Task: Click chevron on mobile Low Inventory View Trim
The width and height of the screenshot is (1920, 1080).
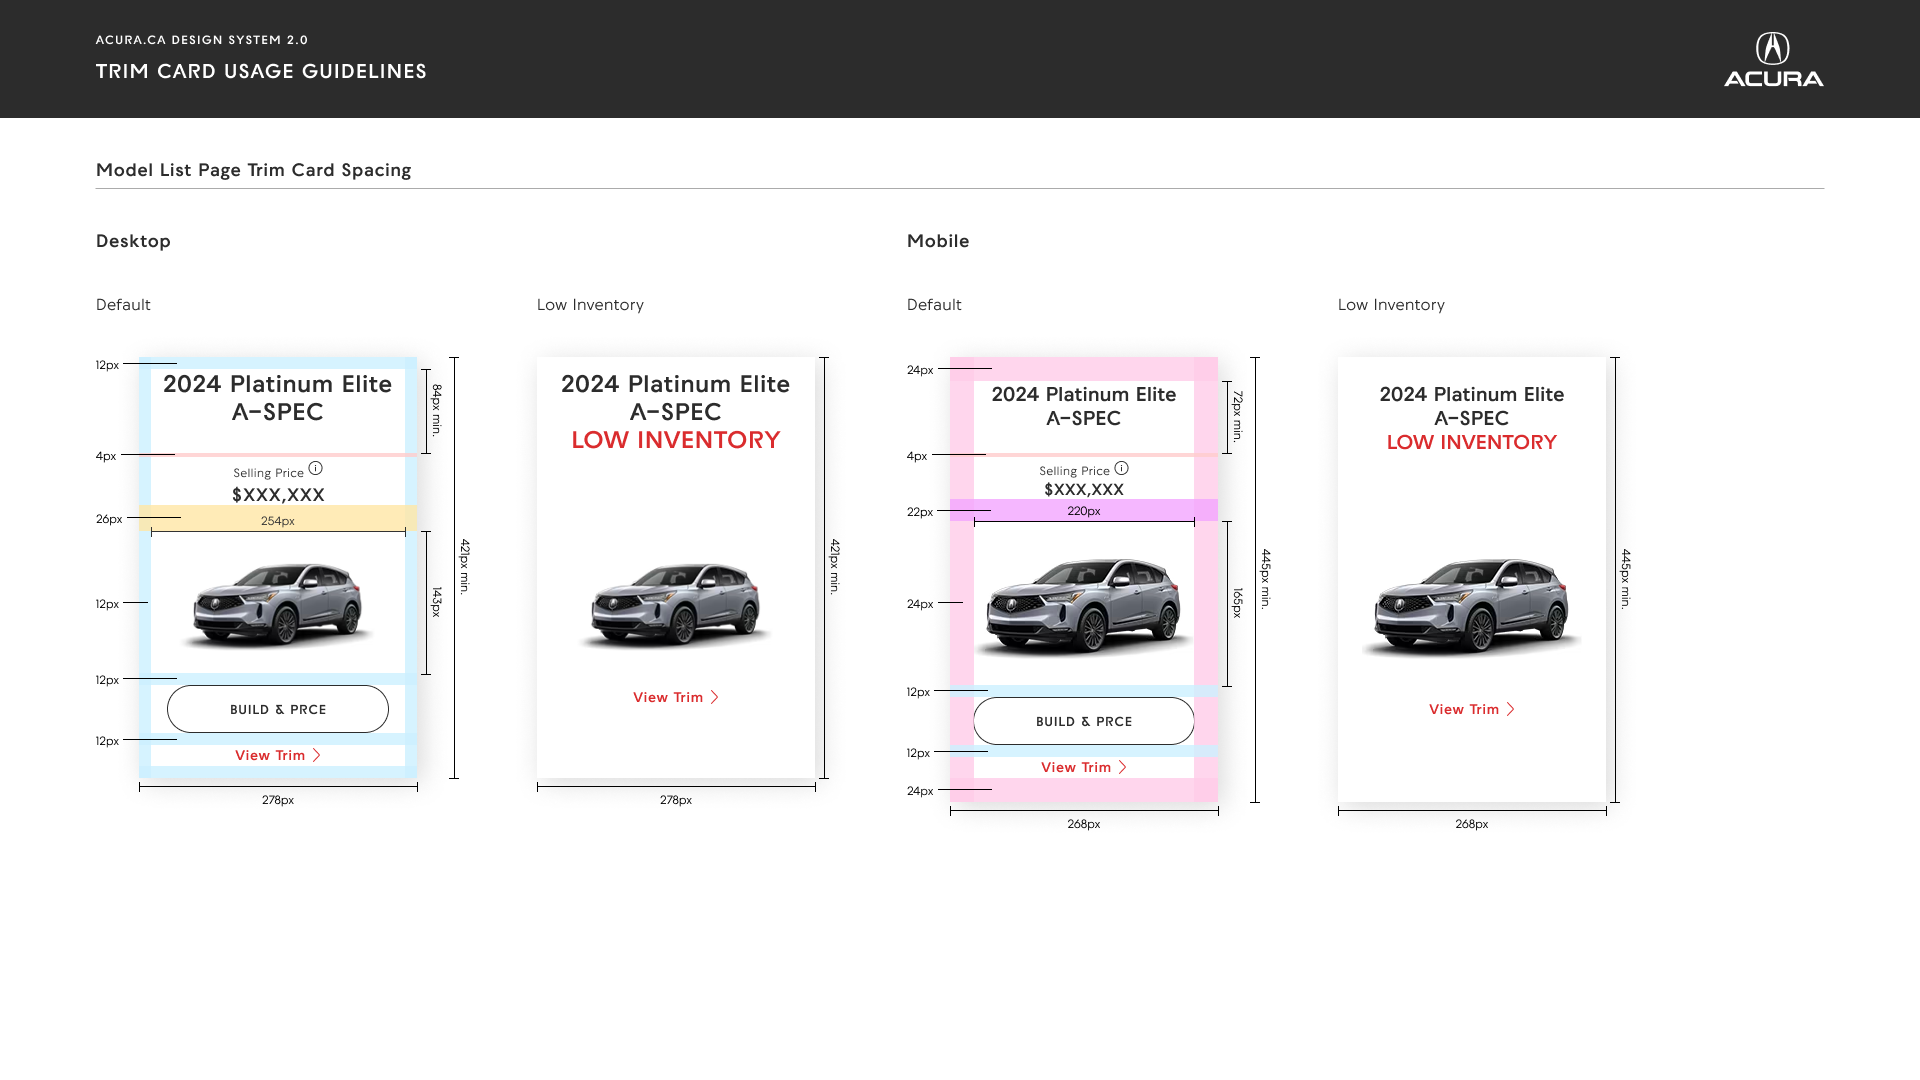Action: (x=1510, y=709)
